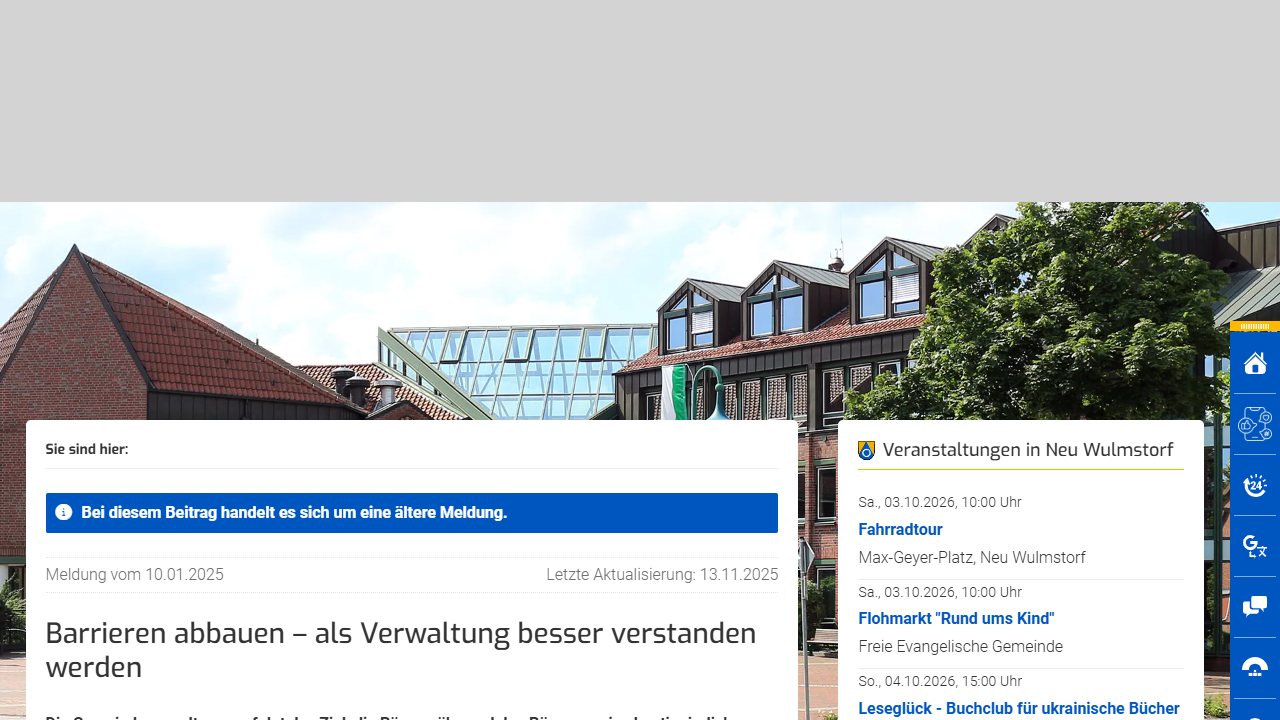Image resolution: width=1280 pixels, height=720 pixels.
Task: Open the social media phone icon in the sidebar
Action: click(1255, 424)
